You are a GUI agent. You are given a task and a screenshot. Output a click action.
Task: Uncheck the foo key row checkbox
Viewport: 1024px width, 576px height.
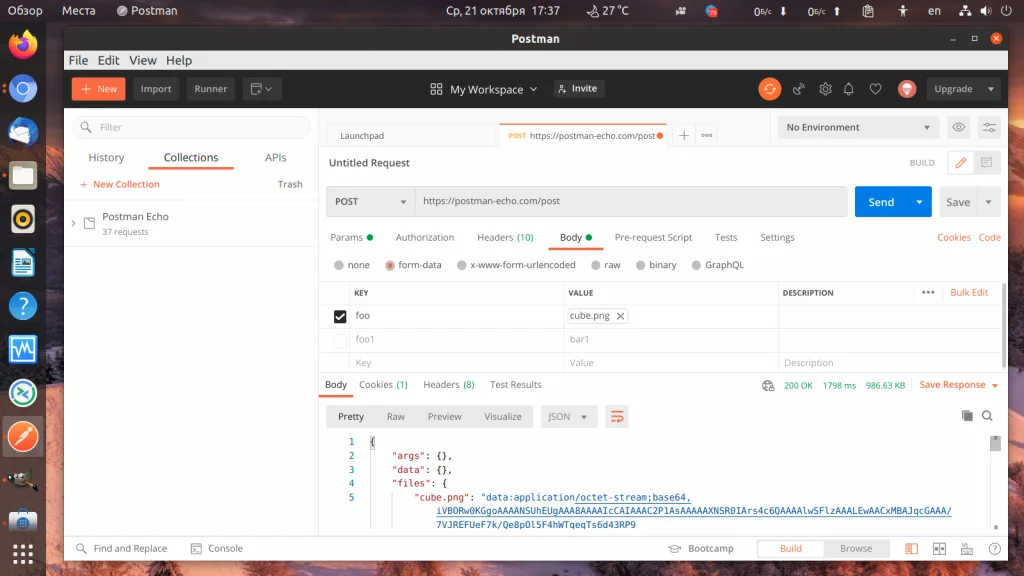pos(340,316)
